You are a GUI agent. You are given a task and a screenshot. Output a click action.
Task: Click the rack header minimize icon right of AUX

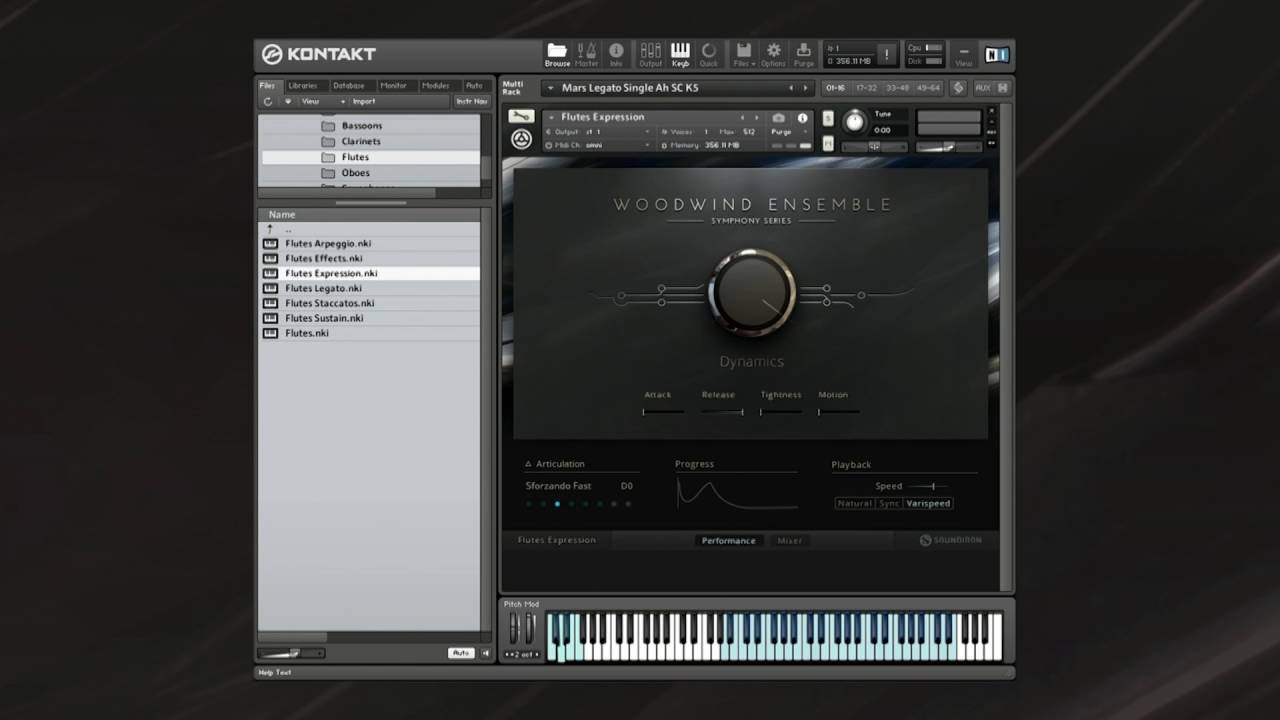(1003, 88)
